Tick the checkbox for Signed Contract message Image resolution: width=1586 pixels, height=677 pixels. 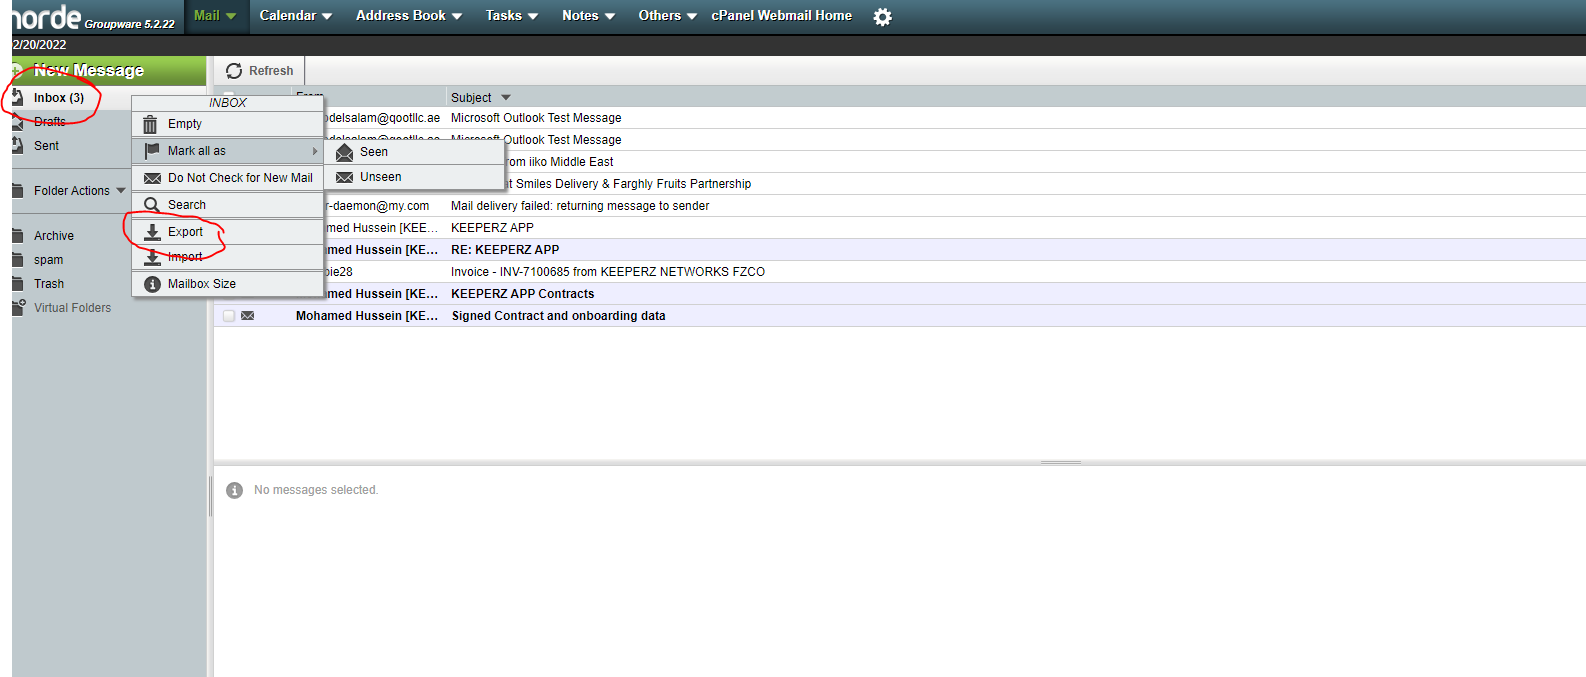point(229,316)
